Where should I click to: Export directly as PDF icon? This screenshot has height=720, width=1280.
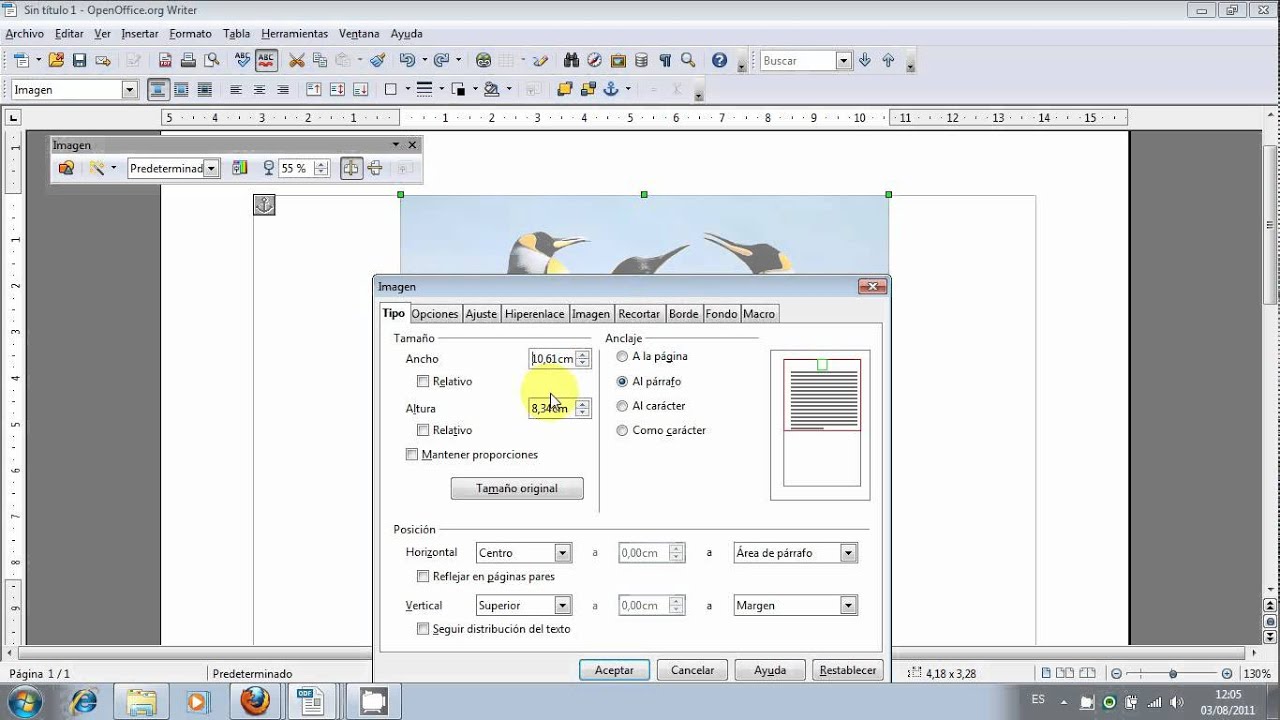165,61
